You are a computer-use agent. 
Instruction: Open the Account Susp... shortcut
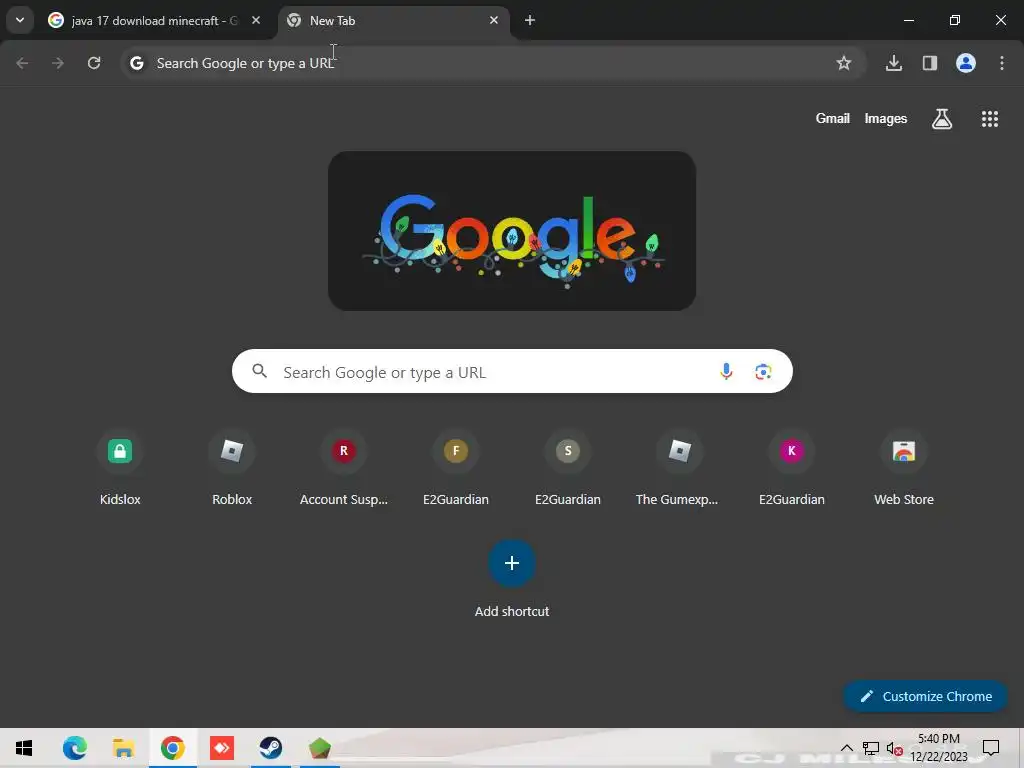(344, 468)
